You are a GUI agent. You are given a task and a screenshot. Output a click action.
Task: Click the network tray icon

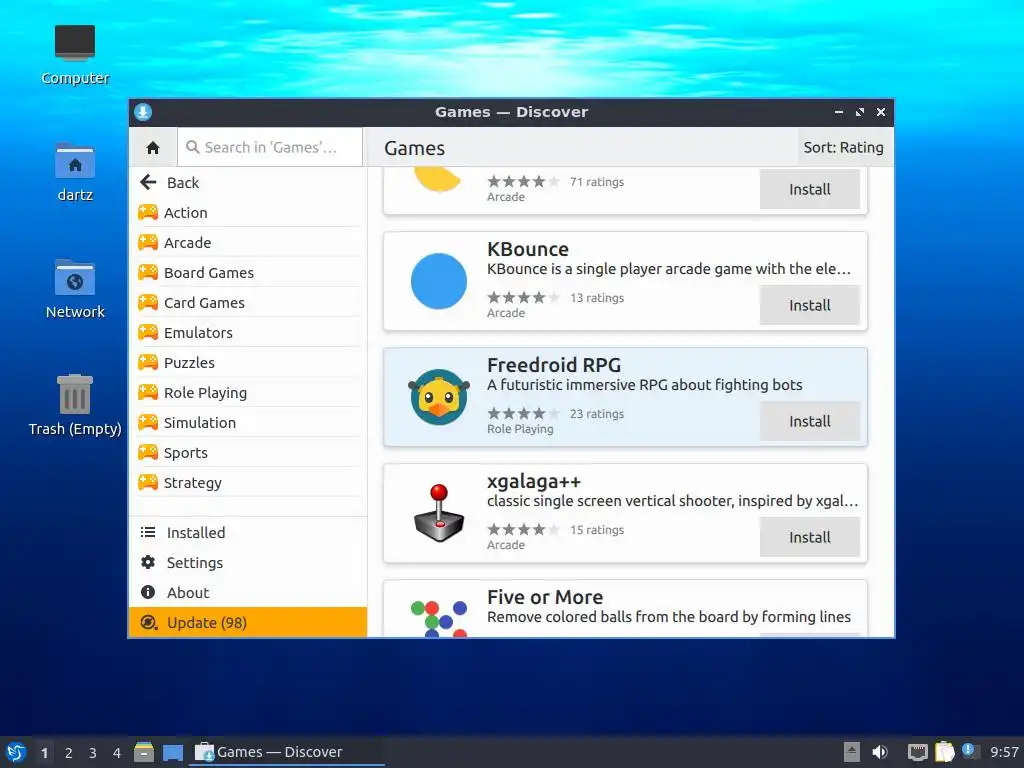918,752
